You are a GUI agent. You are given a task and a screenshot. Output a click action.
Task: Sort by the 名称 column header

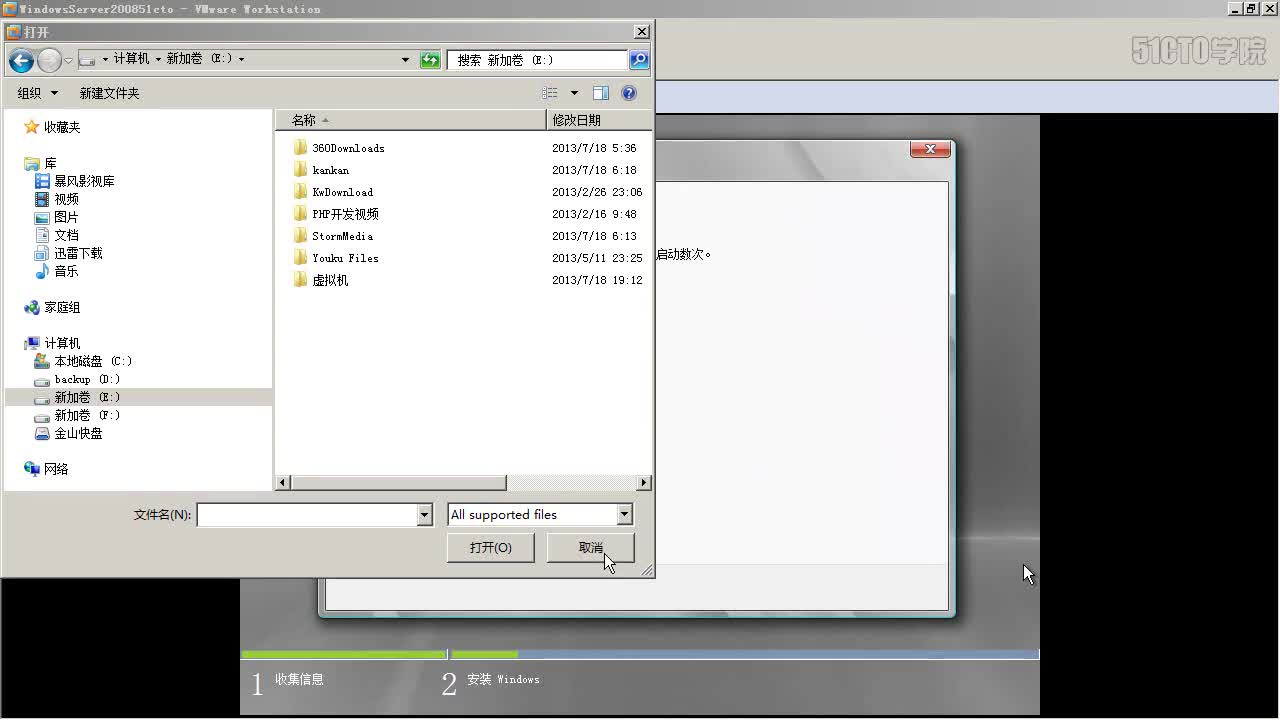click(x=411, y=120)
